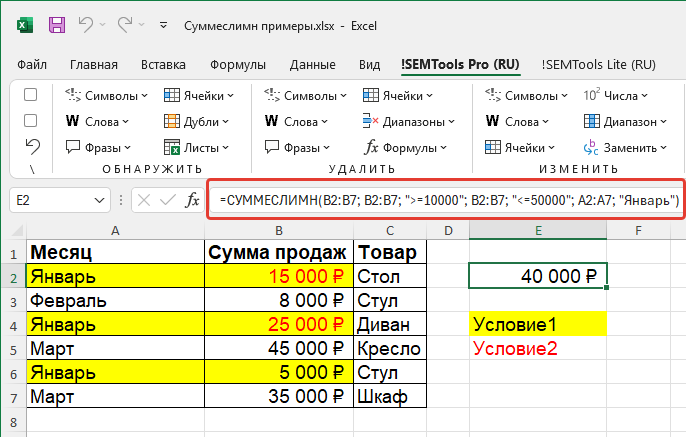
Task: Open the Листы dropdown
Action: click(x=196, y=148)
